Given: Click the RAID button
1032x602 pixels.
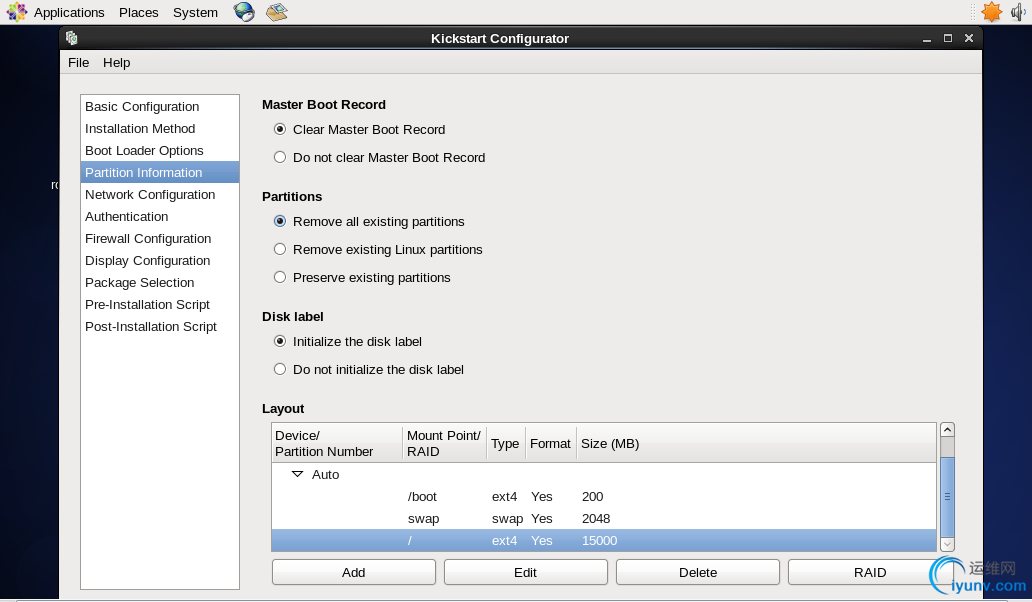Looking at the screenshot, I should [x=870, y=572].
